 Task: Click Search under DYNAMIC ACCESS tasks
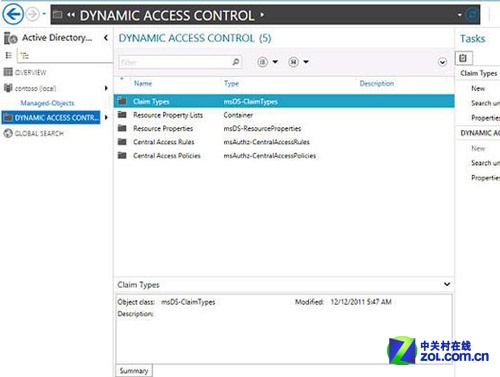485,163
